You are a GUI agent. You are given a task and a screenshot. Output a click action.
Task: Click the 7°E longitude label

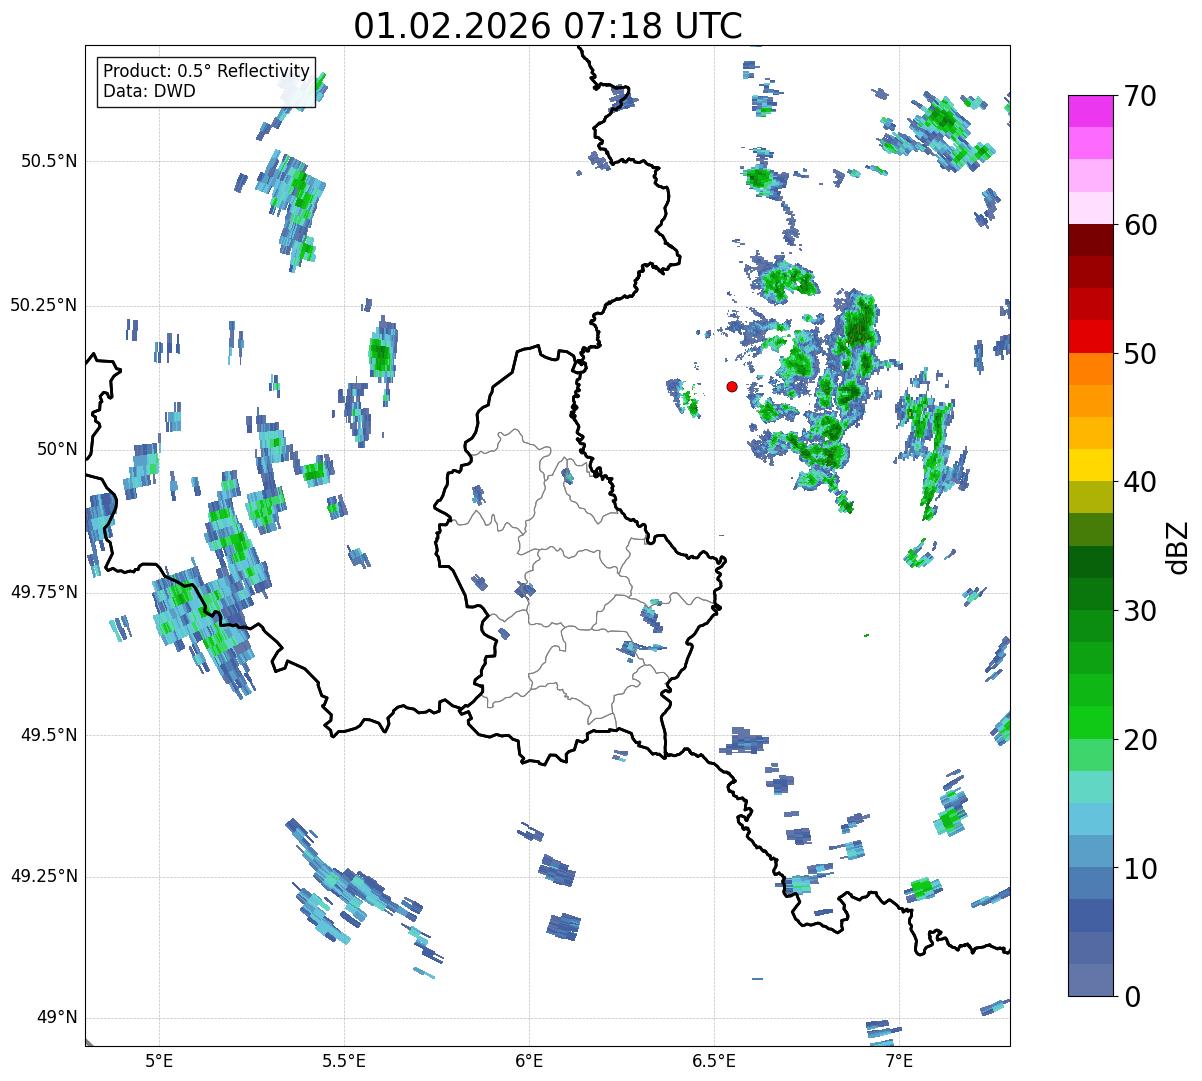(899, 1060)
